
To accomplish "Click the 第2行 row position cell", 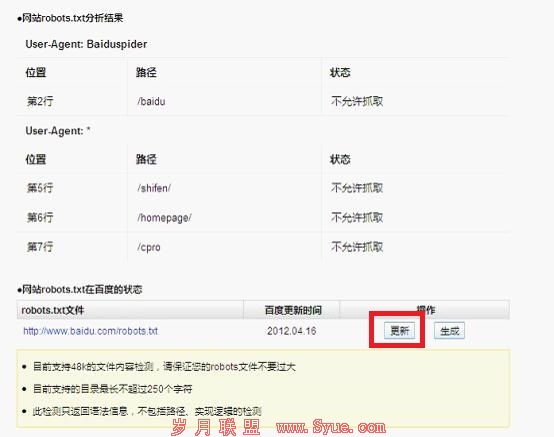I will (40, 101).
